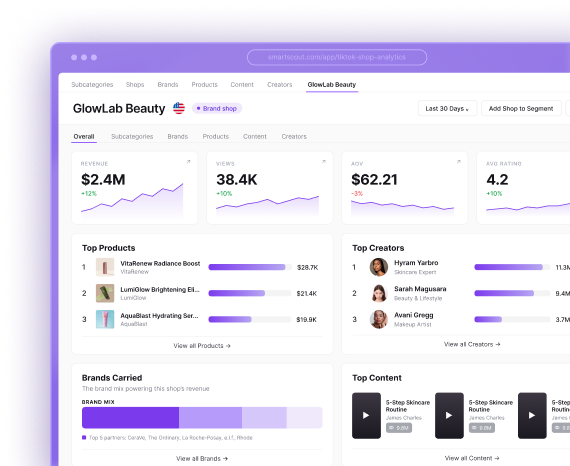Open the expand arrow on the Revenue card
570x466 pixels.
188,161
